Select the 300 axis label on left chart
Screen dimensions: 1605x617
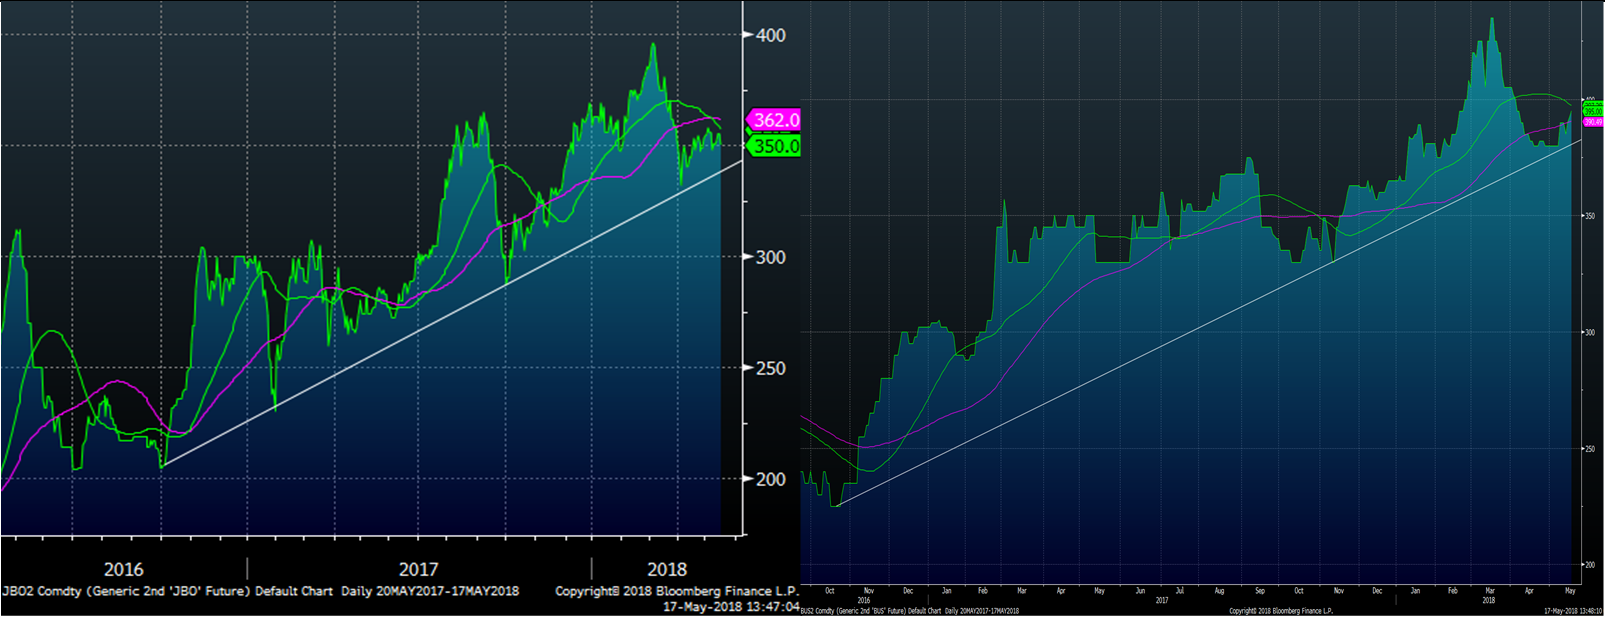click(x=770, y=257)
